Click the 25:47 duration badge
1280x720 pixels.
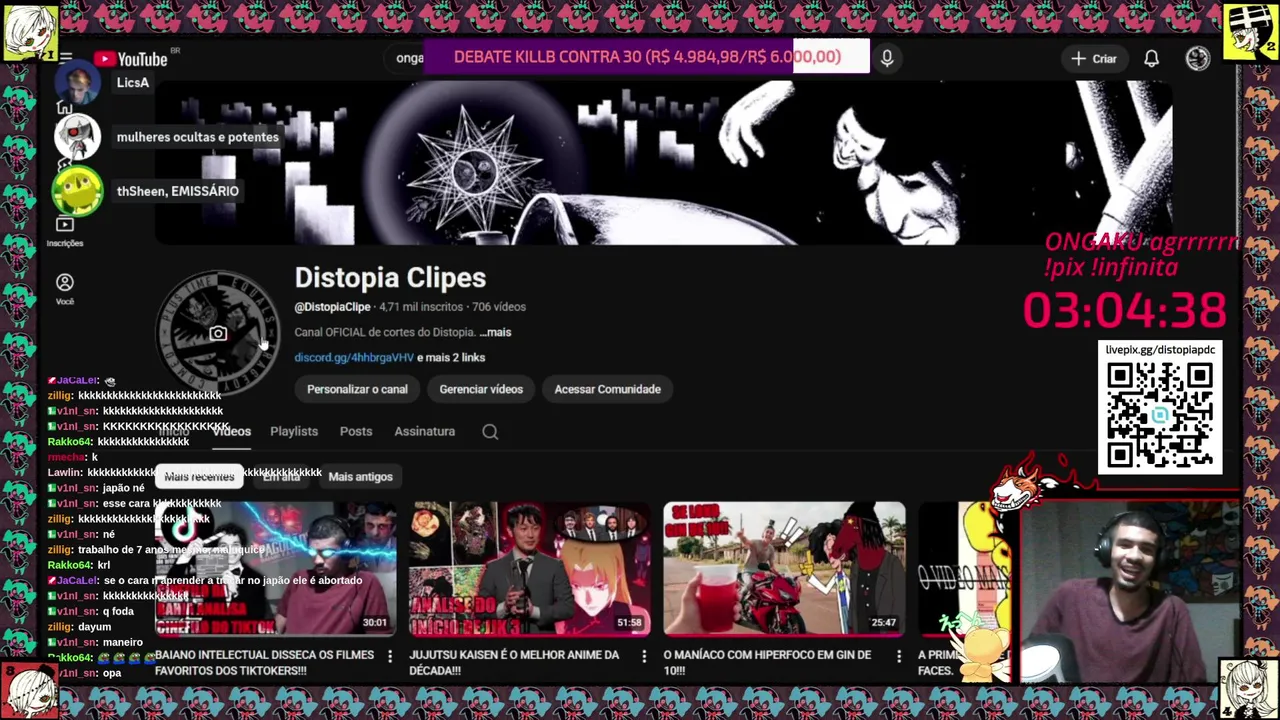(x=883, y=623)
